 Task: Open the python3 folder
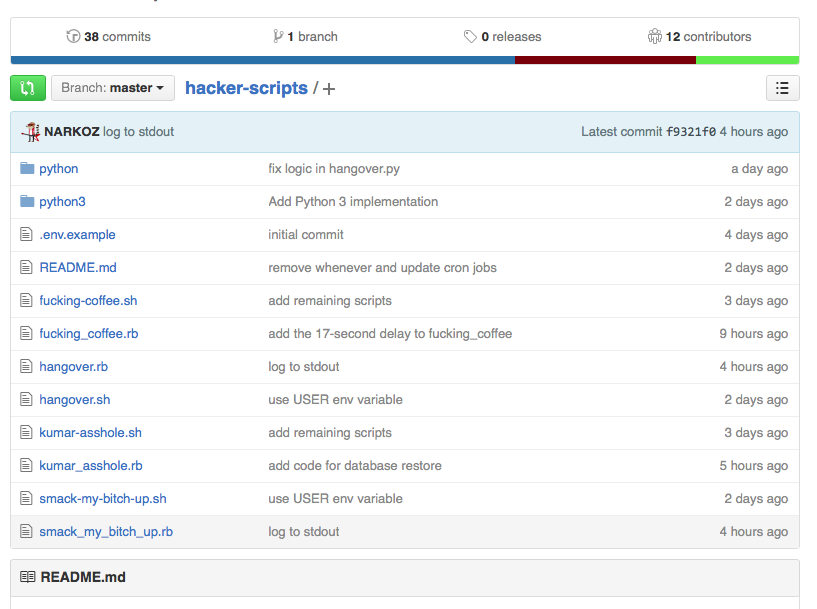tap(63, 202)
